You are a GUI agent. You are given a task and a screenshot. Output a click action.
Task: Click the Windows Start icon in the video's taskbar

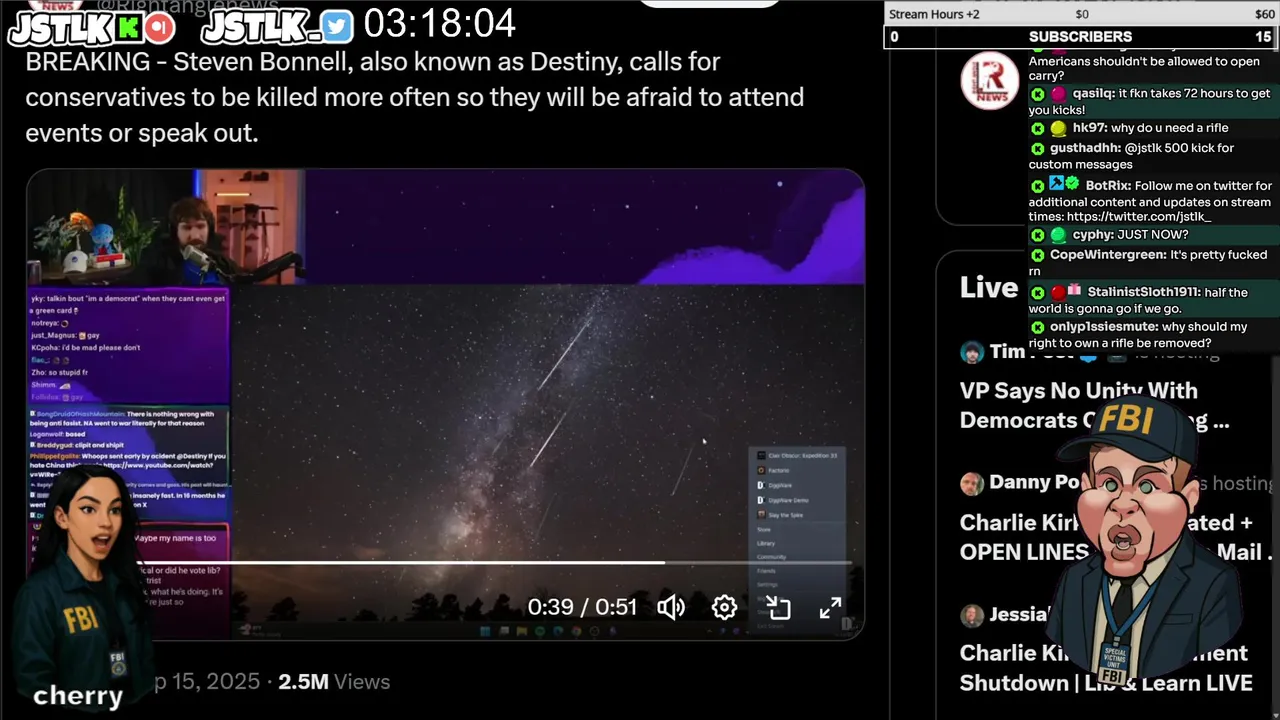pos(485,631)
